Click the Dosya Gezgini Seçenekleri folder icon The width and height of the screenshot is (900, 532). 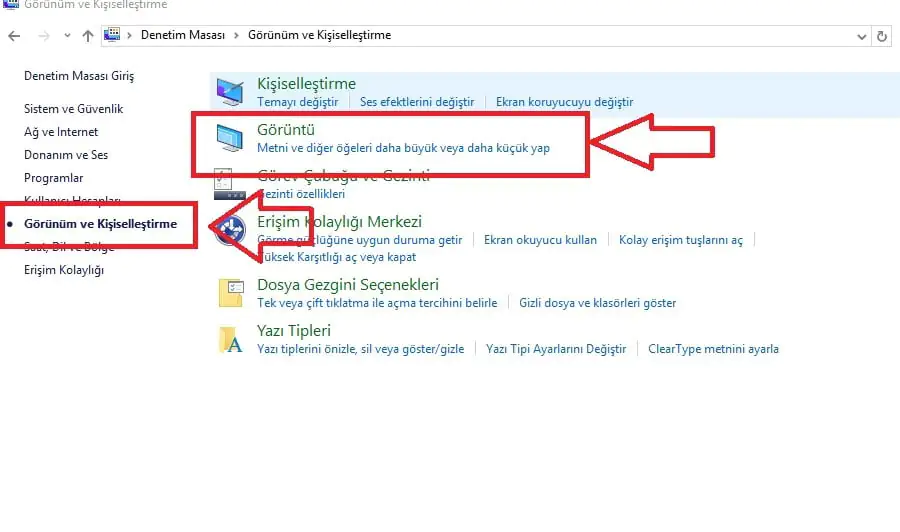pos(231,292)
